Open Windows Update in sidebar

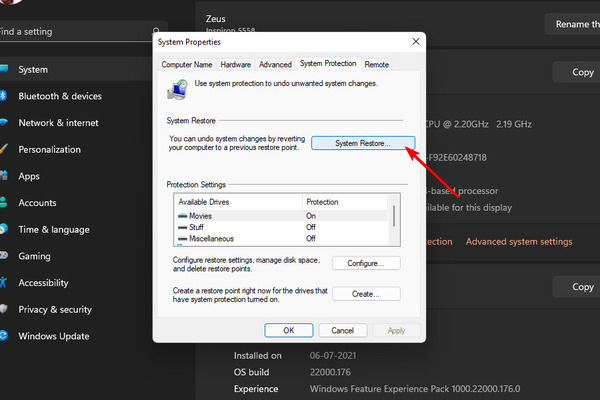[x=54, y=336]
